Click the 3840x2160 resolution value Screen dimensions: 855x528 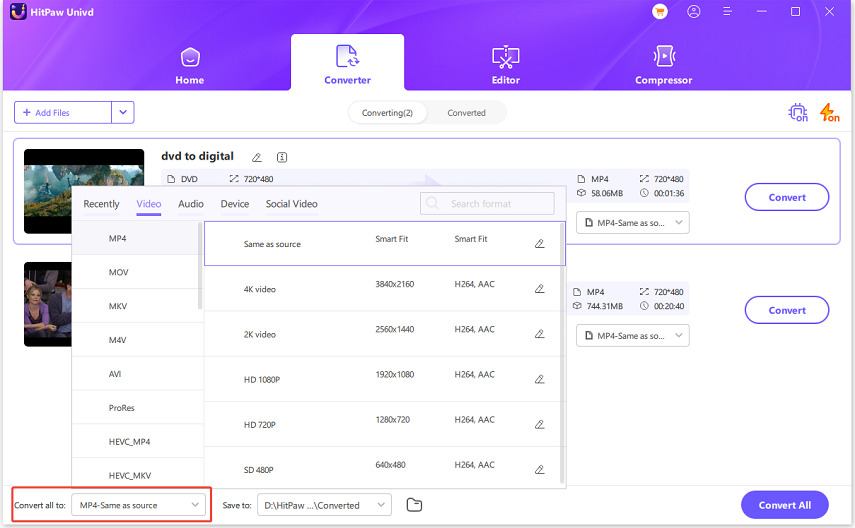tap(394, 284)
